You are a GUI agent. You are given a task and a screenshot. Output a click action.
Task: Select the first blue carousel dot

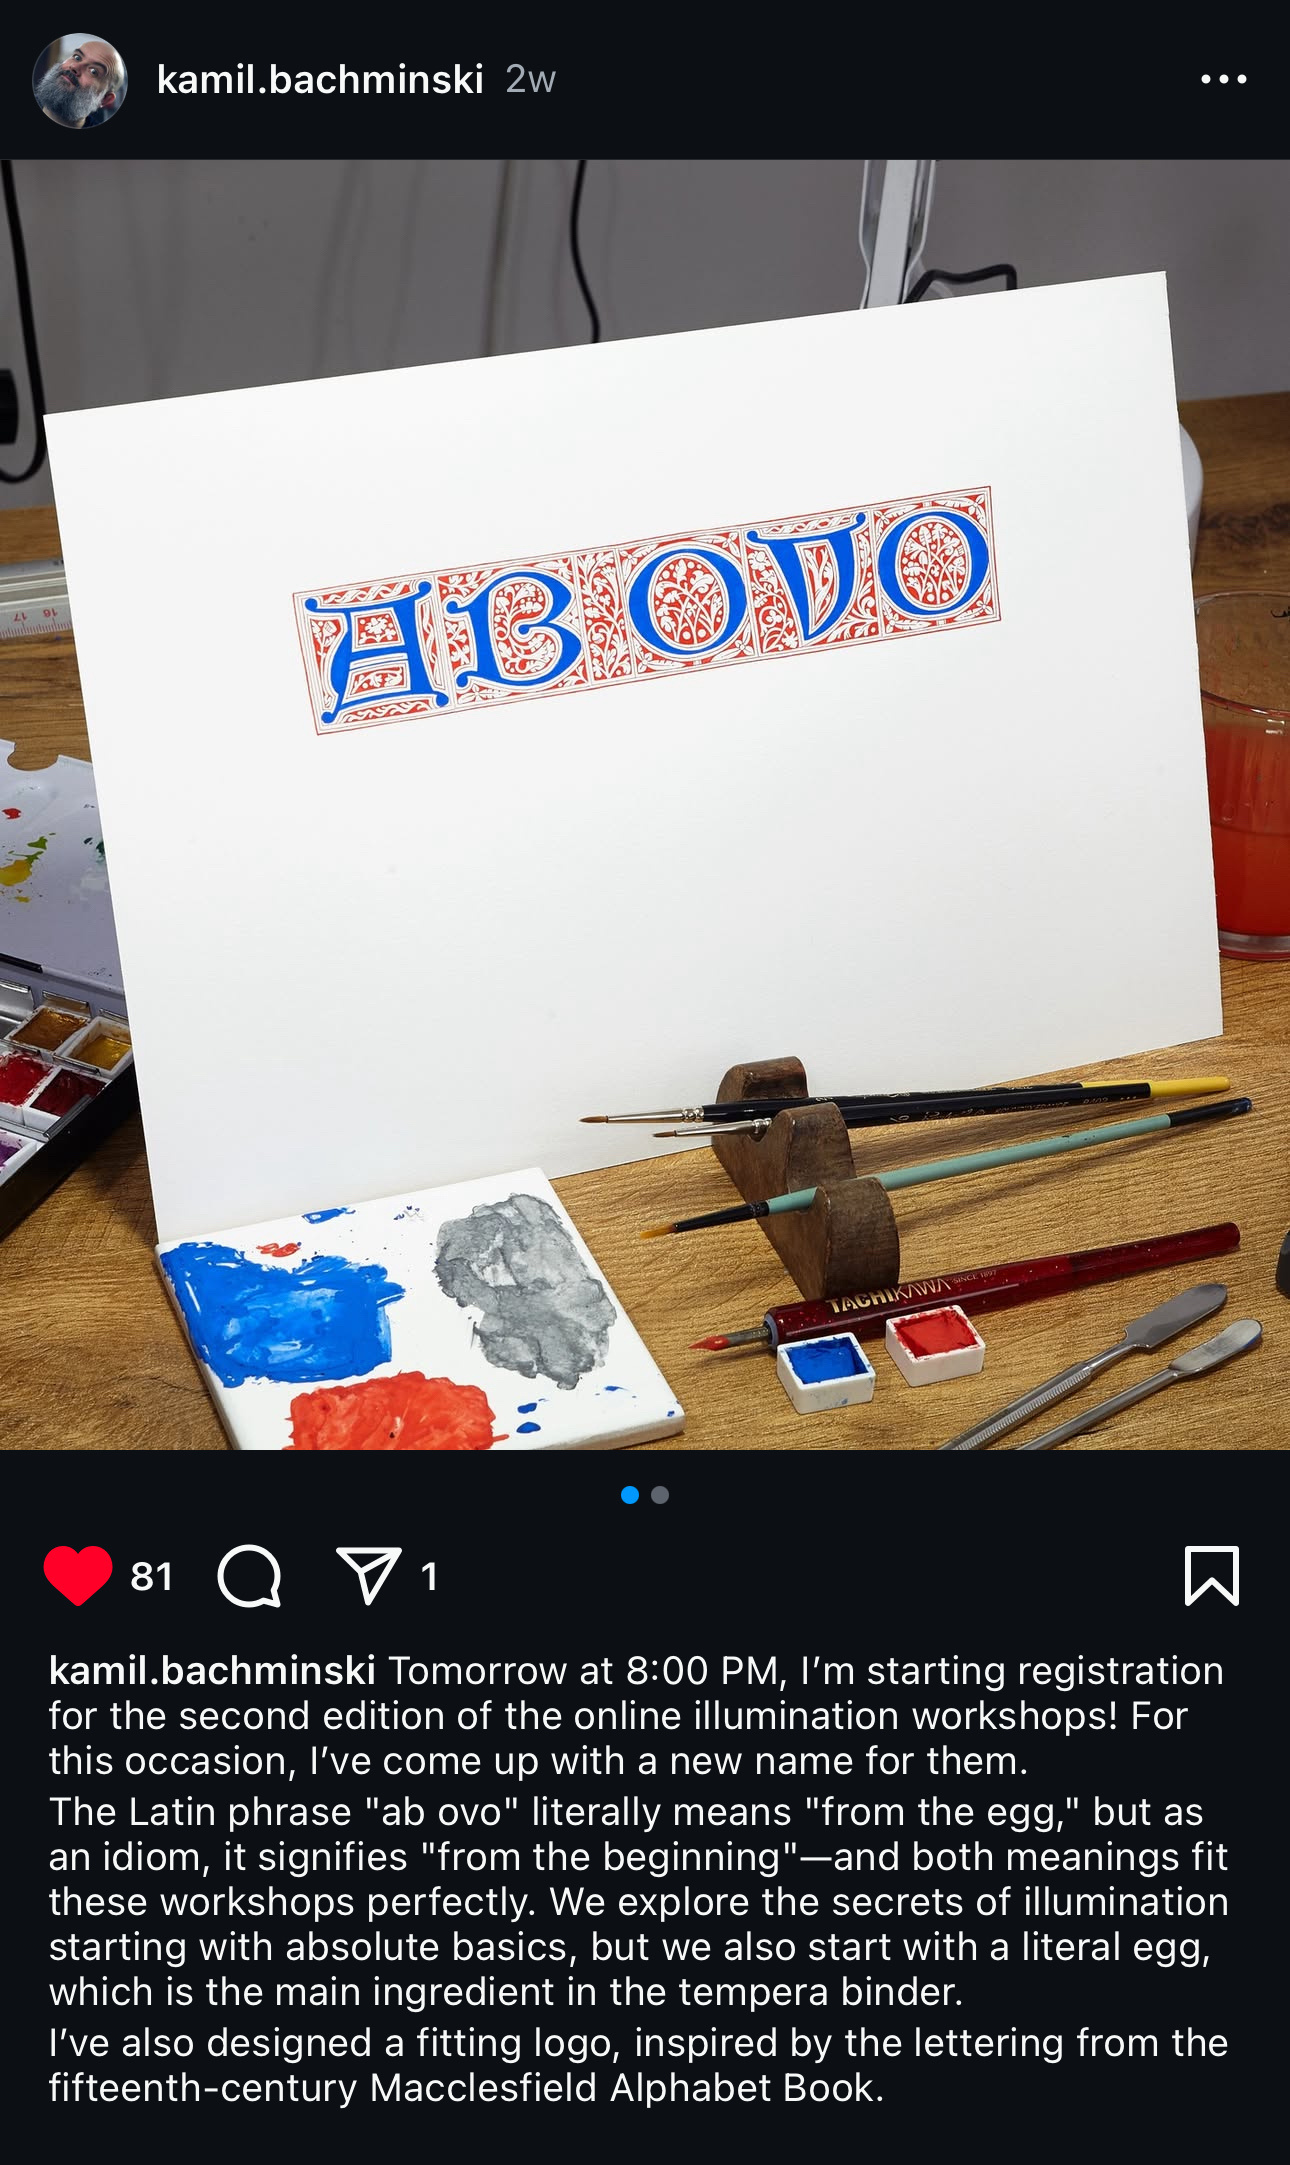(630, 1495)
